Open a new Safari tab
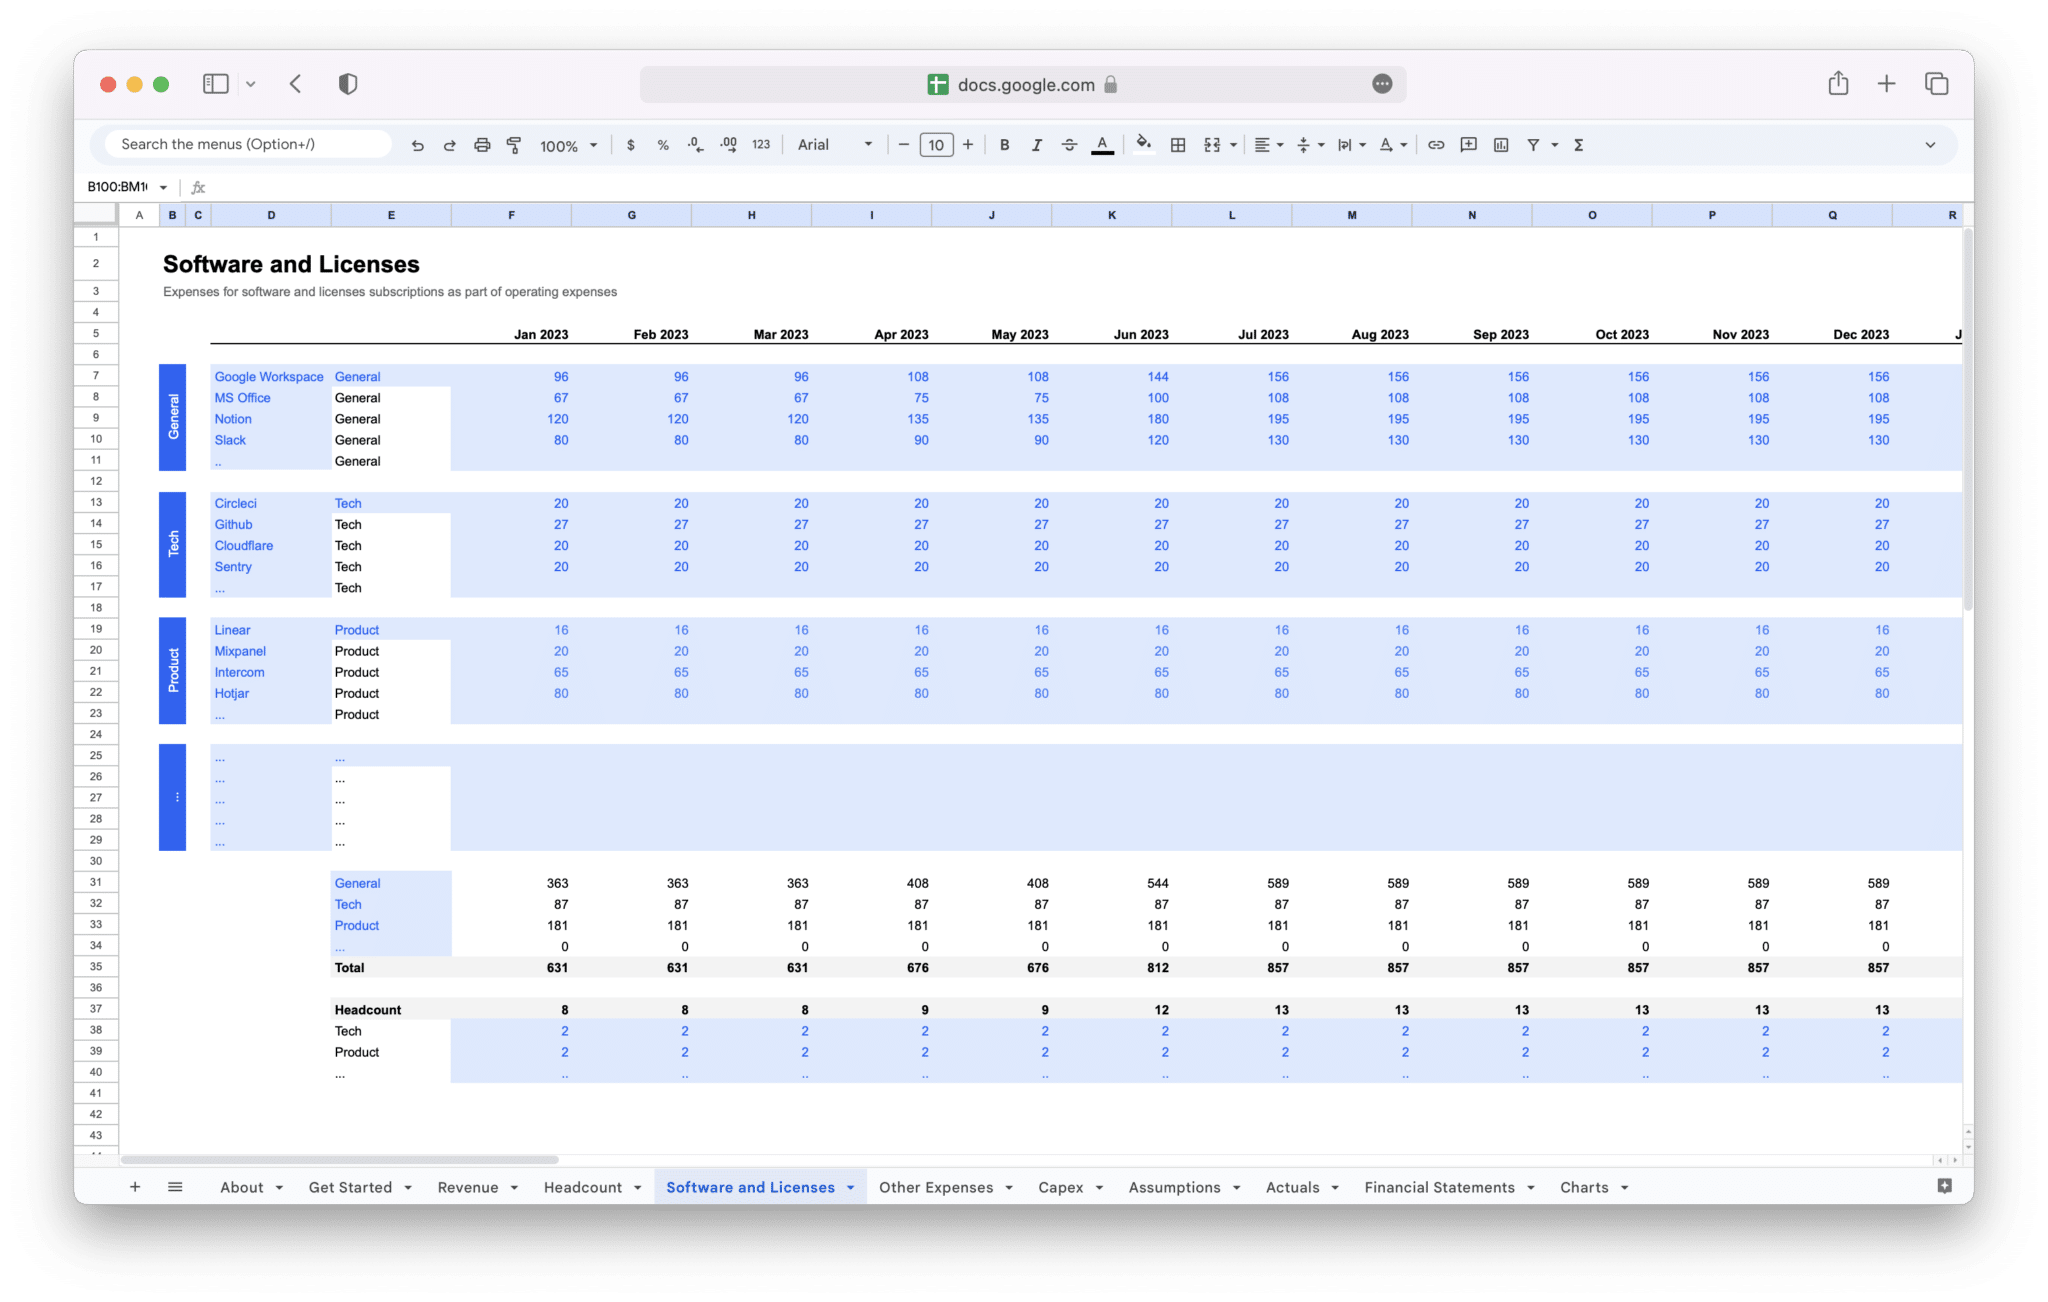 (1886, 84)
